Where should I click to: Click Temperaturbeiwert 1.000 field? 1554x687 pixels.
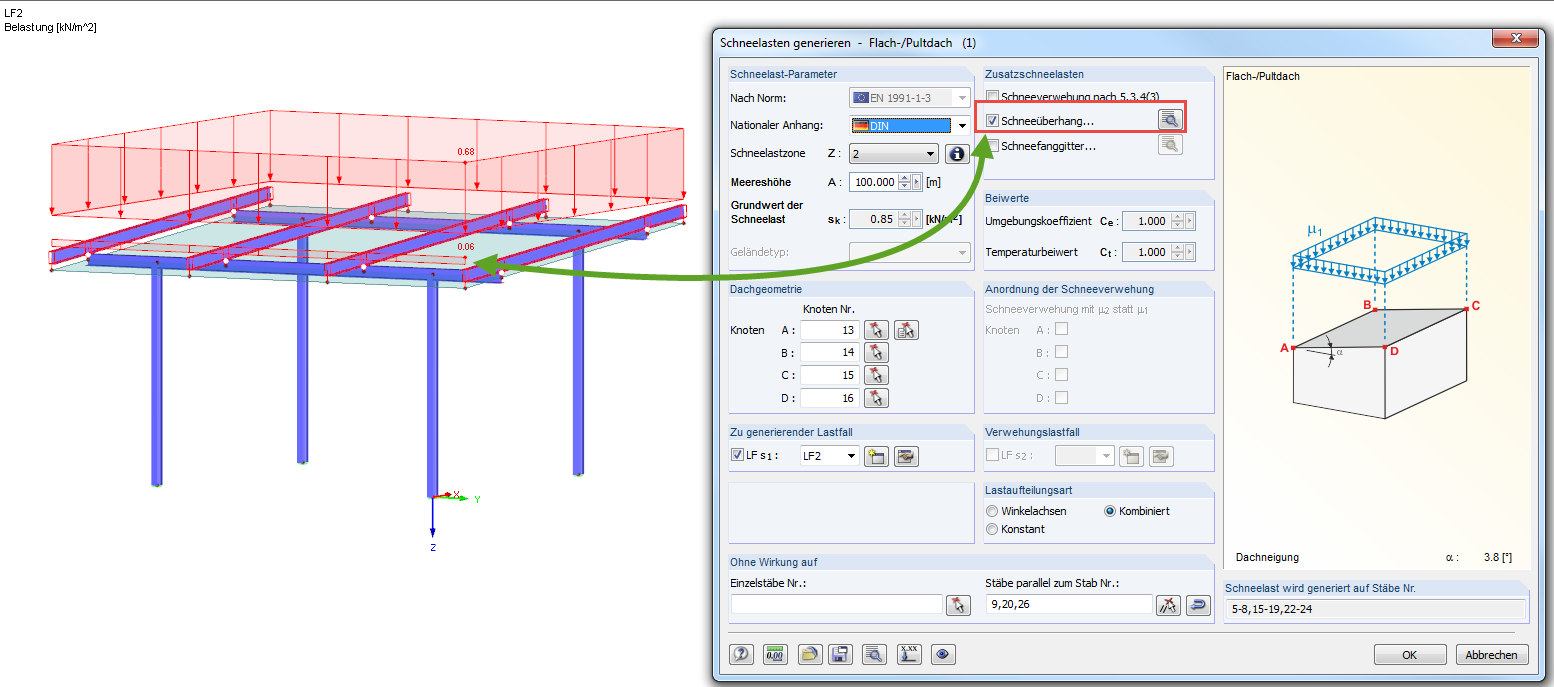click(x=1147, y=252)
